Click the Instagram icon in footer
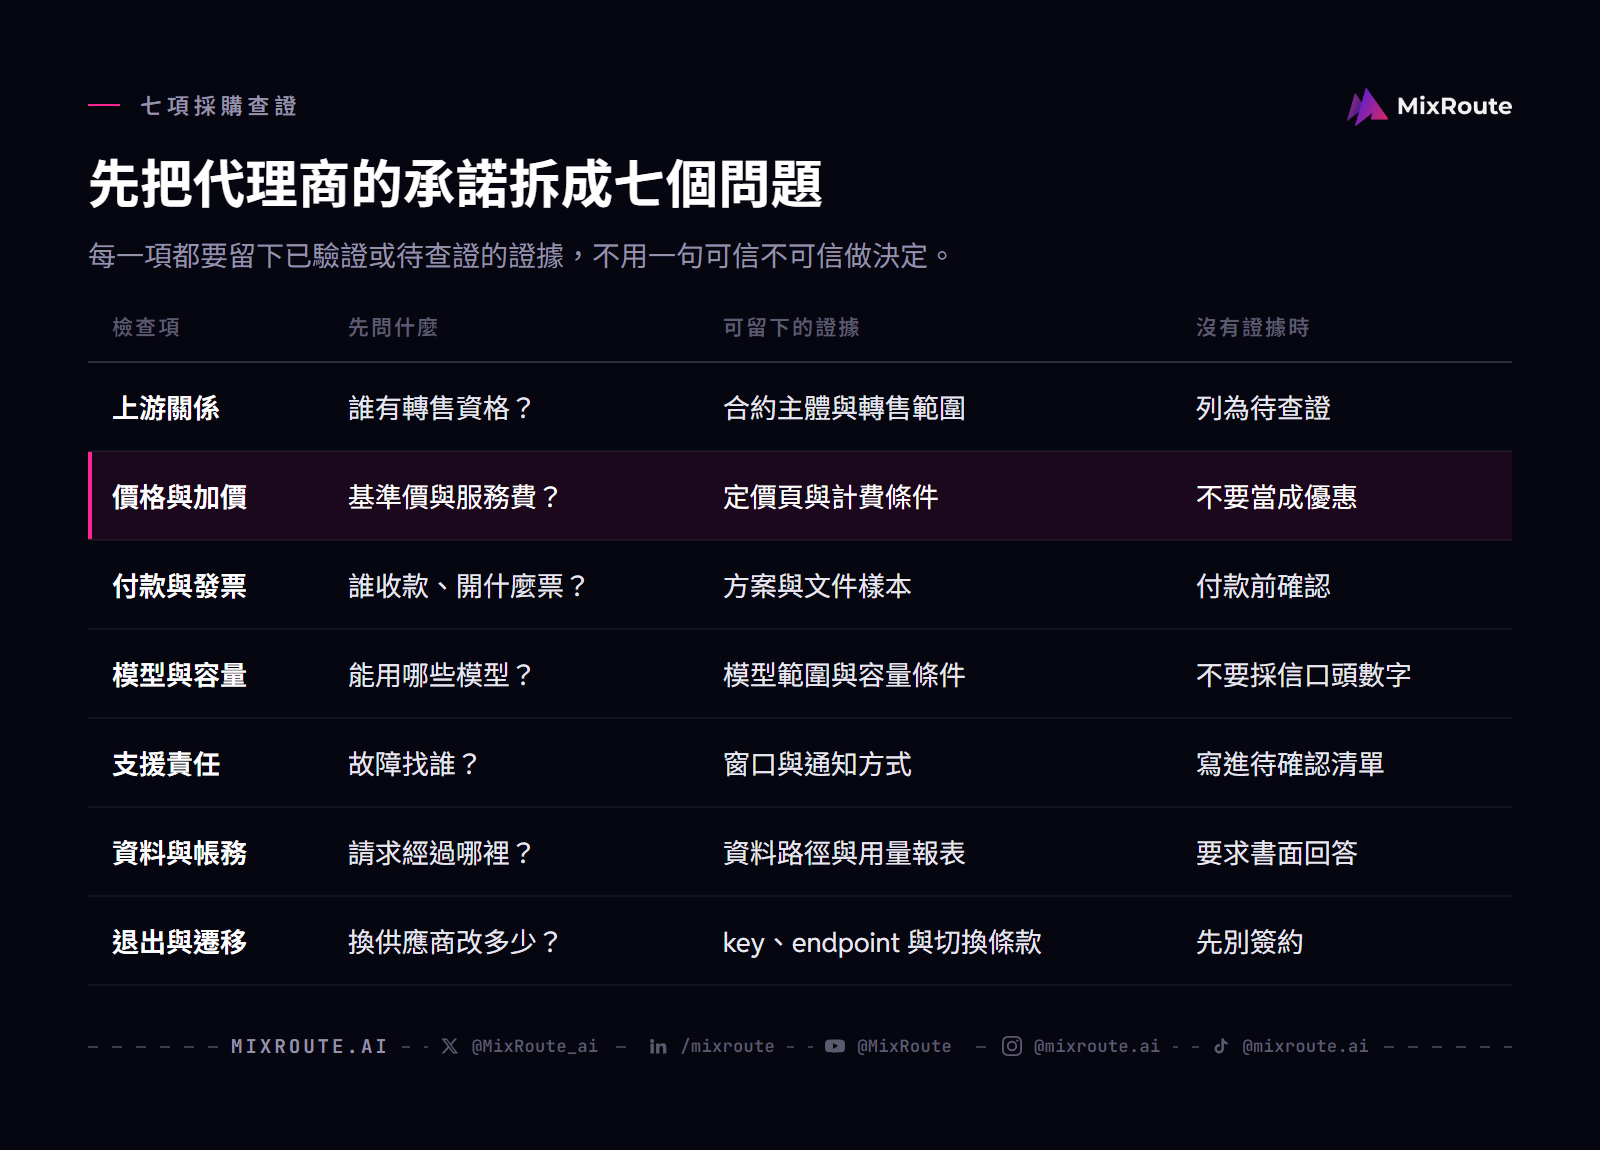This screenshot has width=1600, height=1150. 1012,1046
